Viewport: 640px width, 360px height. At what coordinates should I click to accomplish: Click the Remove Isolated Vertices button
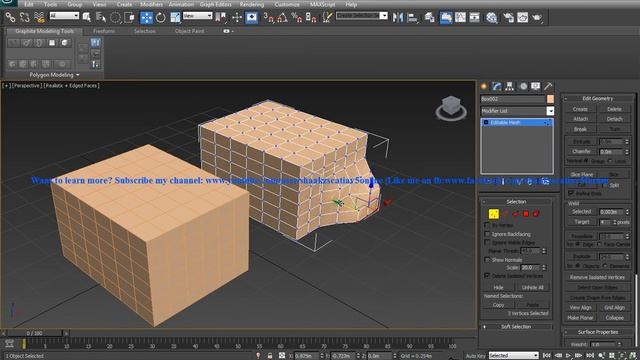pos(597,277)
